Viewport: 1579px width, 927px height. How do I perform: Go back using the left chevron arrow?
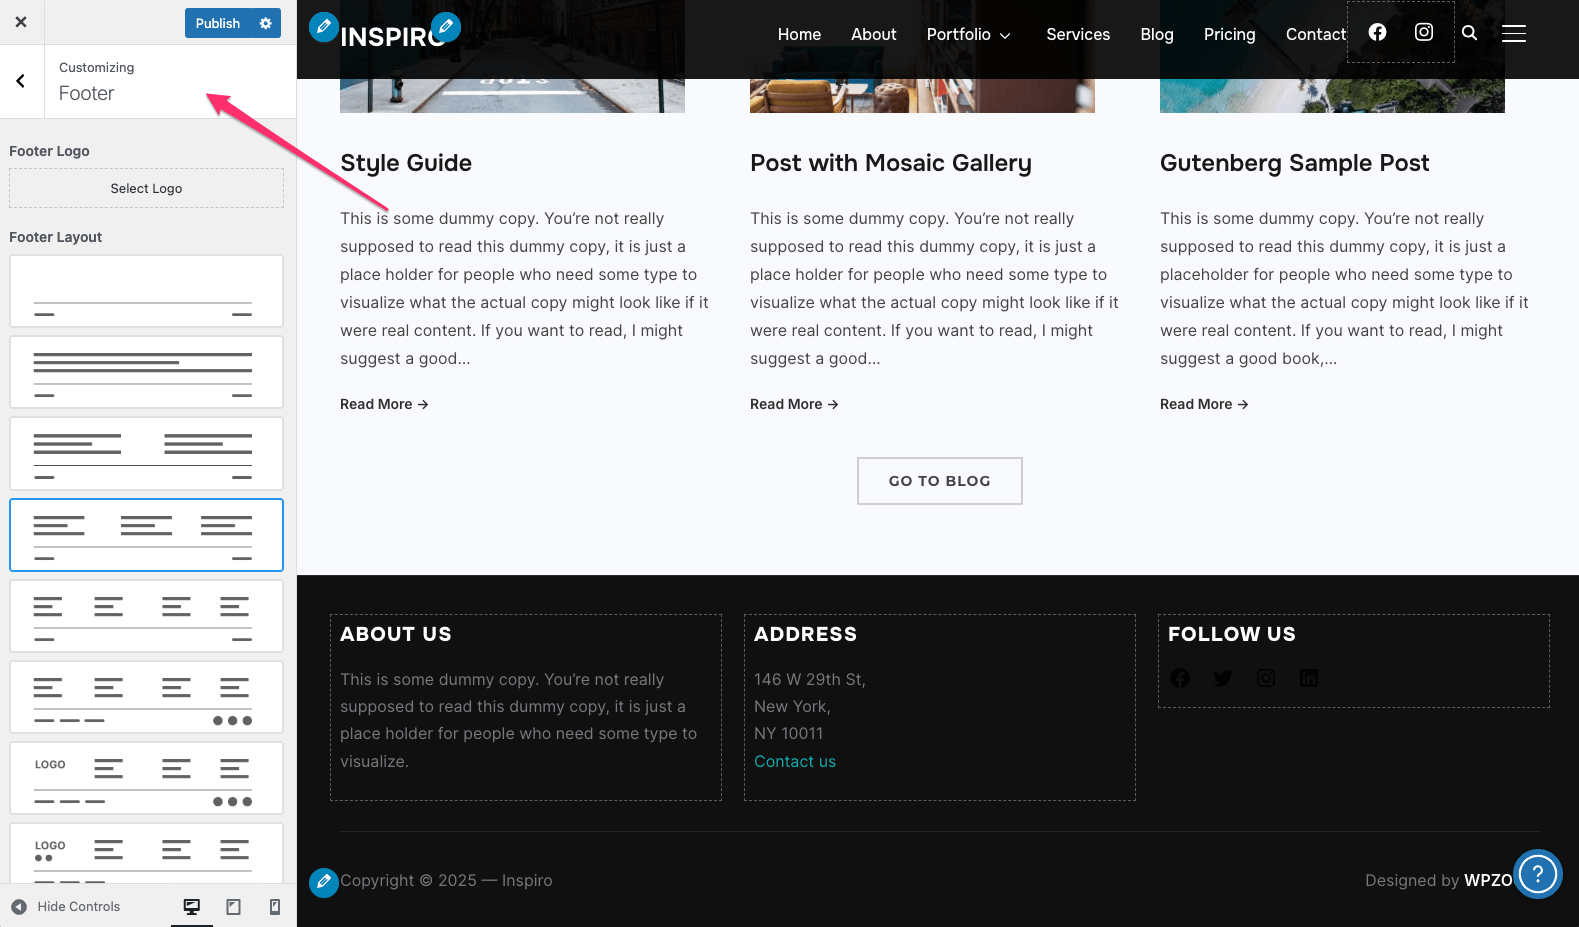click(x=21, y=81)
